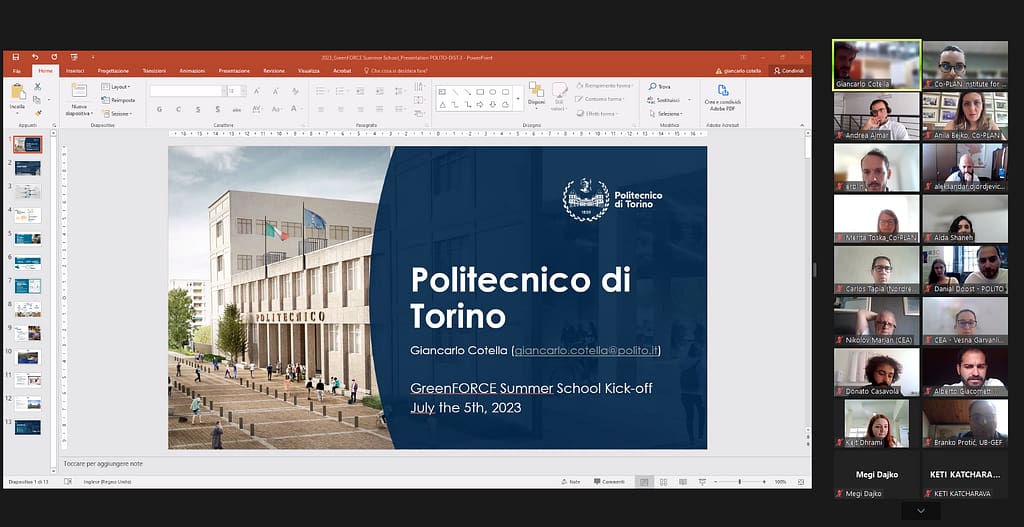Select the triangle shape in shapes gallery
The height and width of the screenshot is (527, 1024).
(x=442, y=104)
